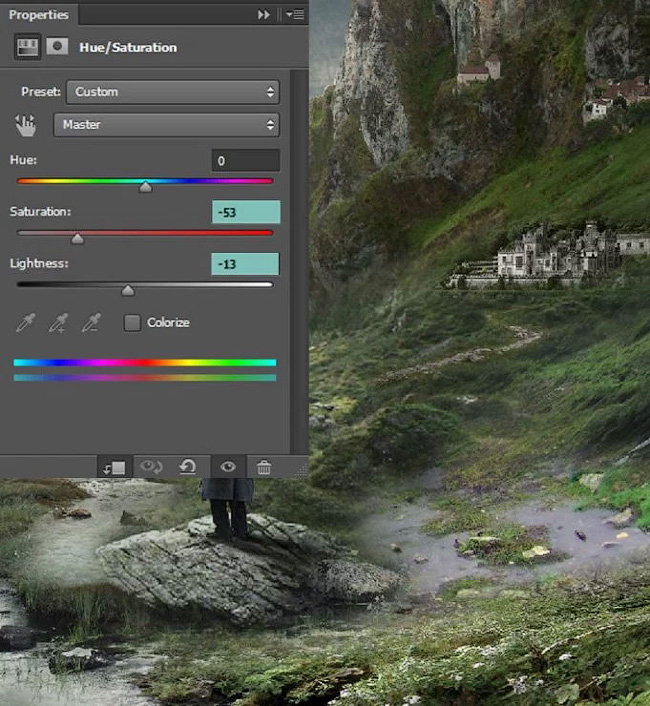Open the Master color range dropdown
This screenshot has height=706, width=650.
click(167, 125)
